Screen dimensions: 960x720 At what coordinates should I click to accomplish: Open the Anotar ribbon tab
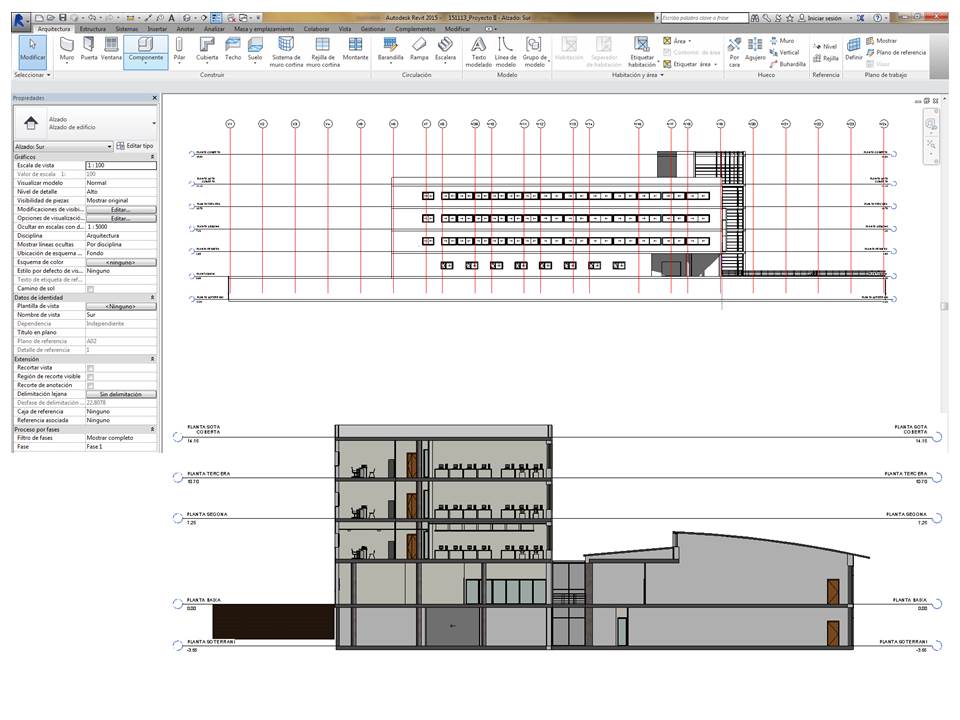(x=186, y=29)
